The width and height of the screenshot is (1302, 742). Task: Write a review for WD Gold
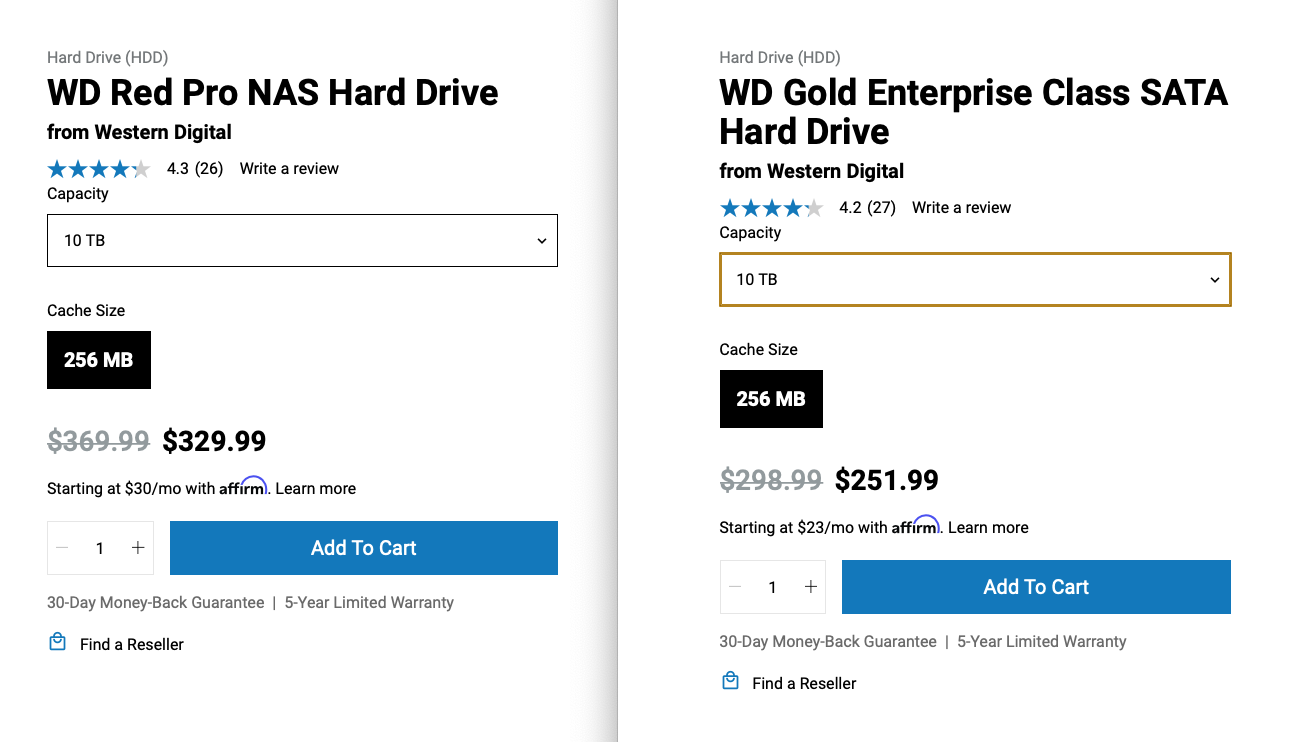[961, 208]
